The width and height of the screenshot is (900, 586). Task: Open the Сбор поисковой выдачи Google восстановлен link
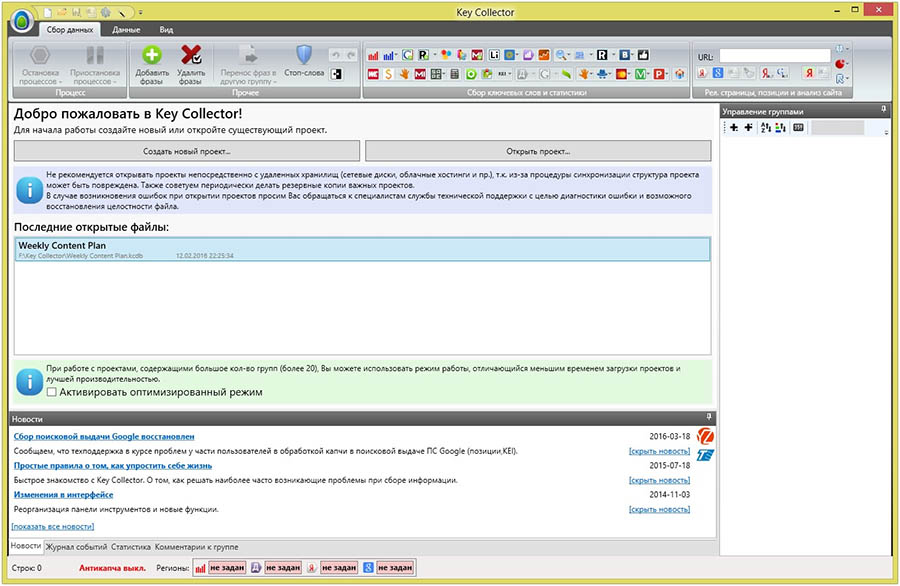[x=104, y=437]
